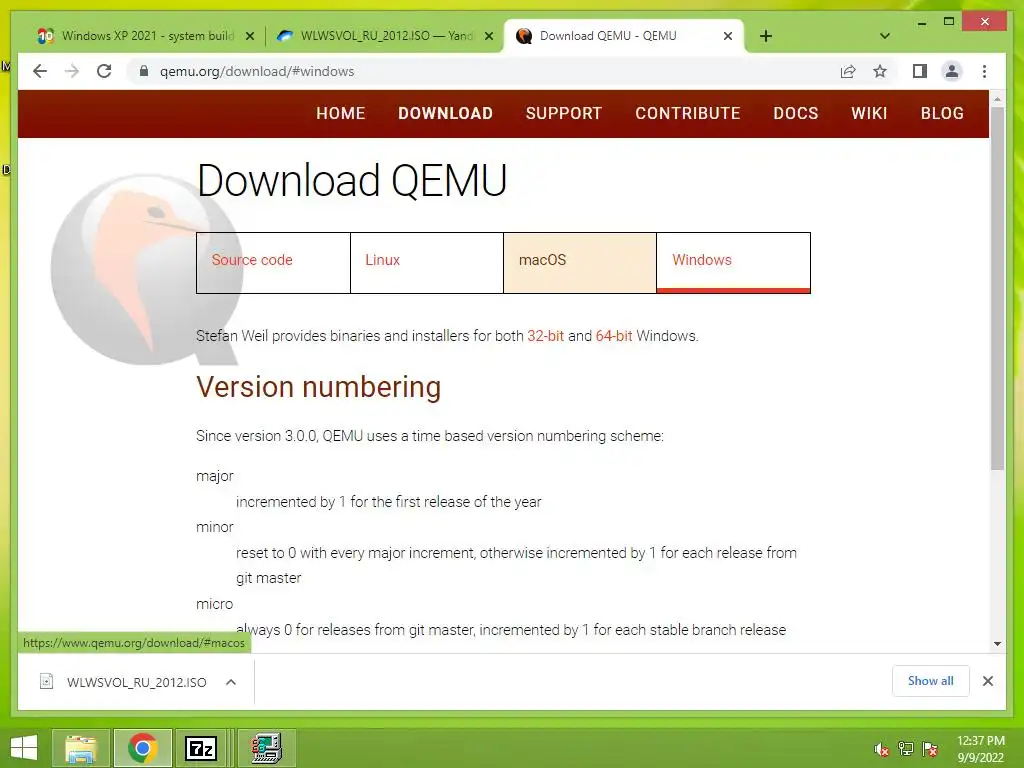Expand the download item options chevron

coord(231,682)
